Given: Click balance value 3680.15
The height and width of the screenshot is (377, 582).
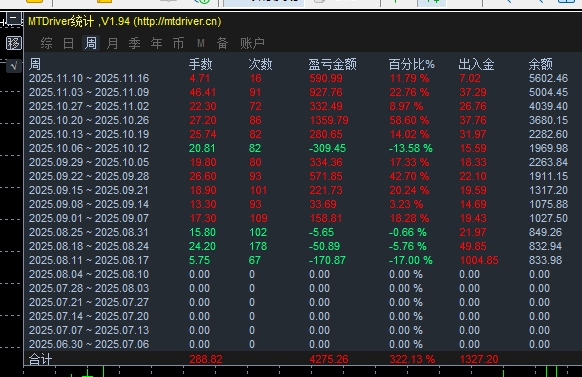Looking at the screenshot, I should tap(548, 120).
